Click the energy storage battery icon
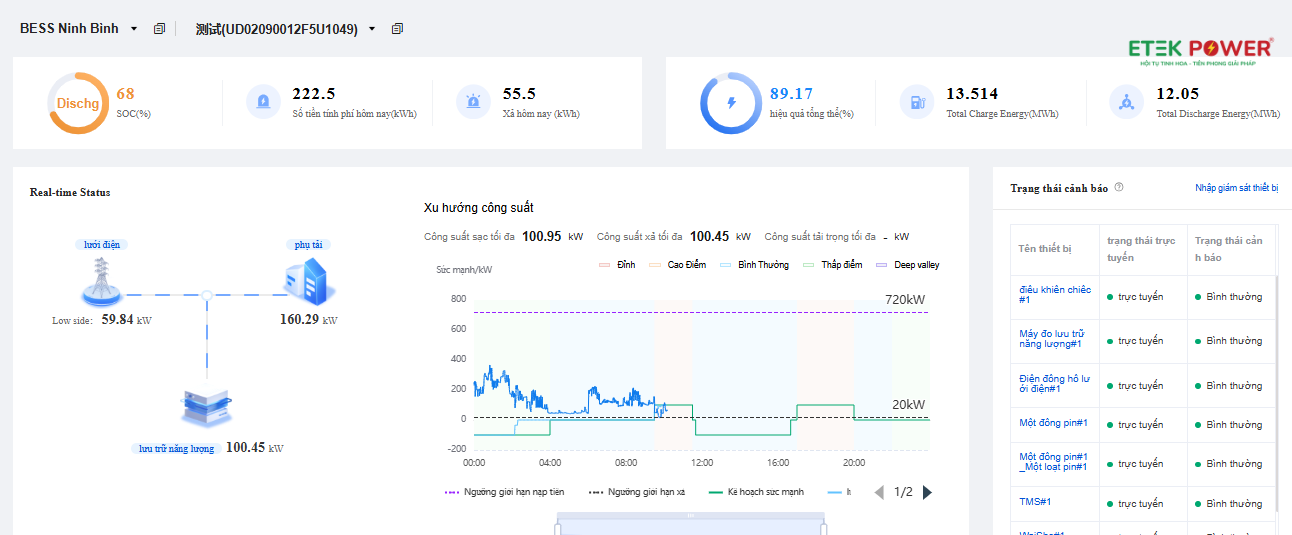The width and height of the screenshot is (1292, 535). point(207,409)
